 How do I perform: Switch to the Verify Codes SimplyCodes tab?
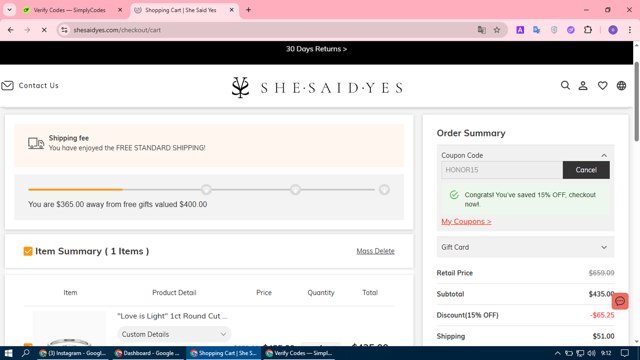(x=69, y=10)
